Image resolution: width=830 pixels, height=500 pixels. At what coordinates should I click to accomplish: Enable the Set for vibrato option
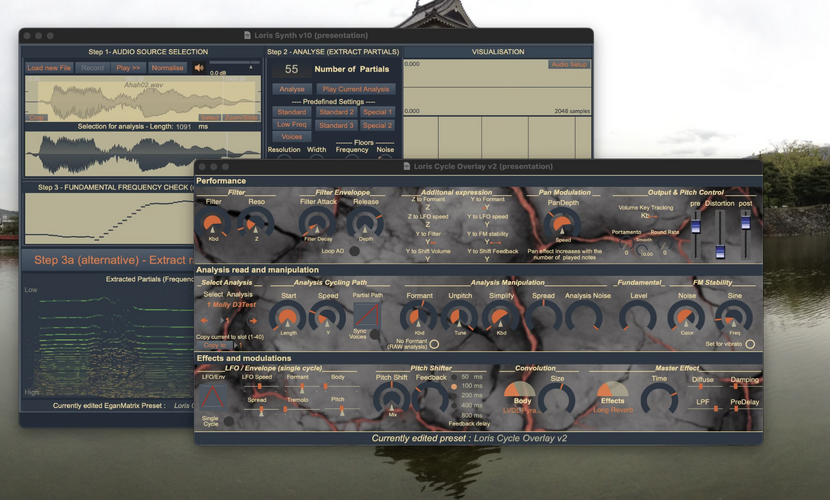pos(750,344)
